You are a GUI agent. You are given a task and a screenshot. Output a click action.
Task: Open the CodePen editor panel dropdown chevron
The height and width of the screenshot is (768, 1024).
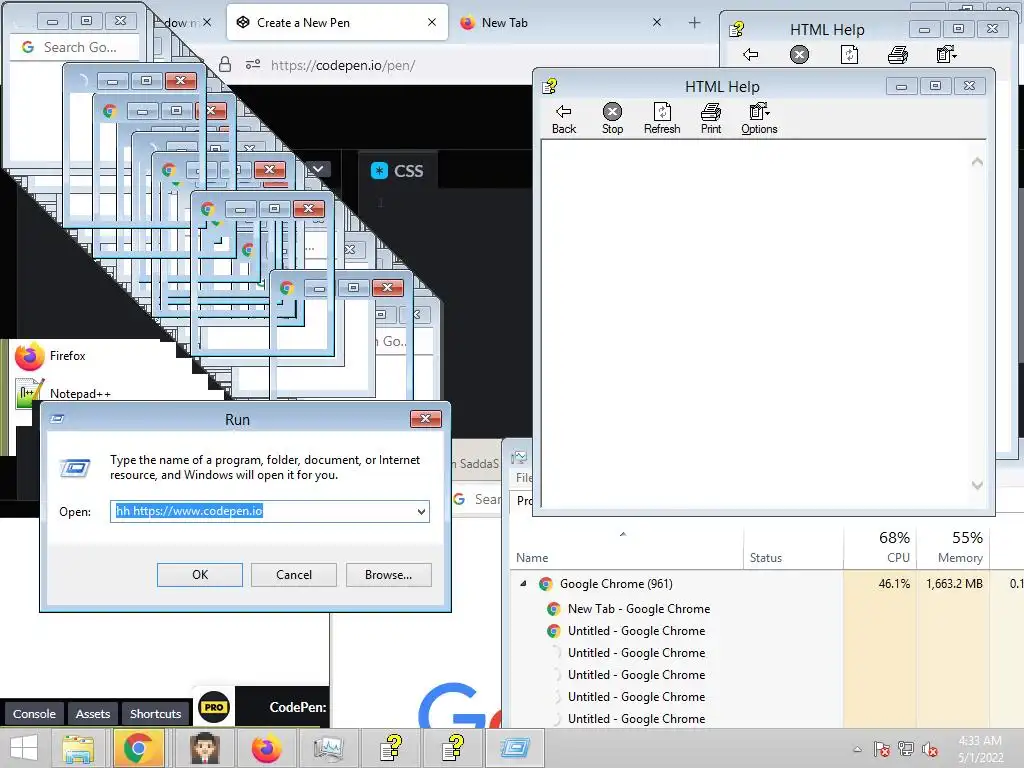coord(317,169)
